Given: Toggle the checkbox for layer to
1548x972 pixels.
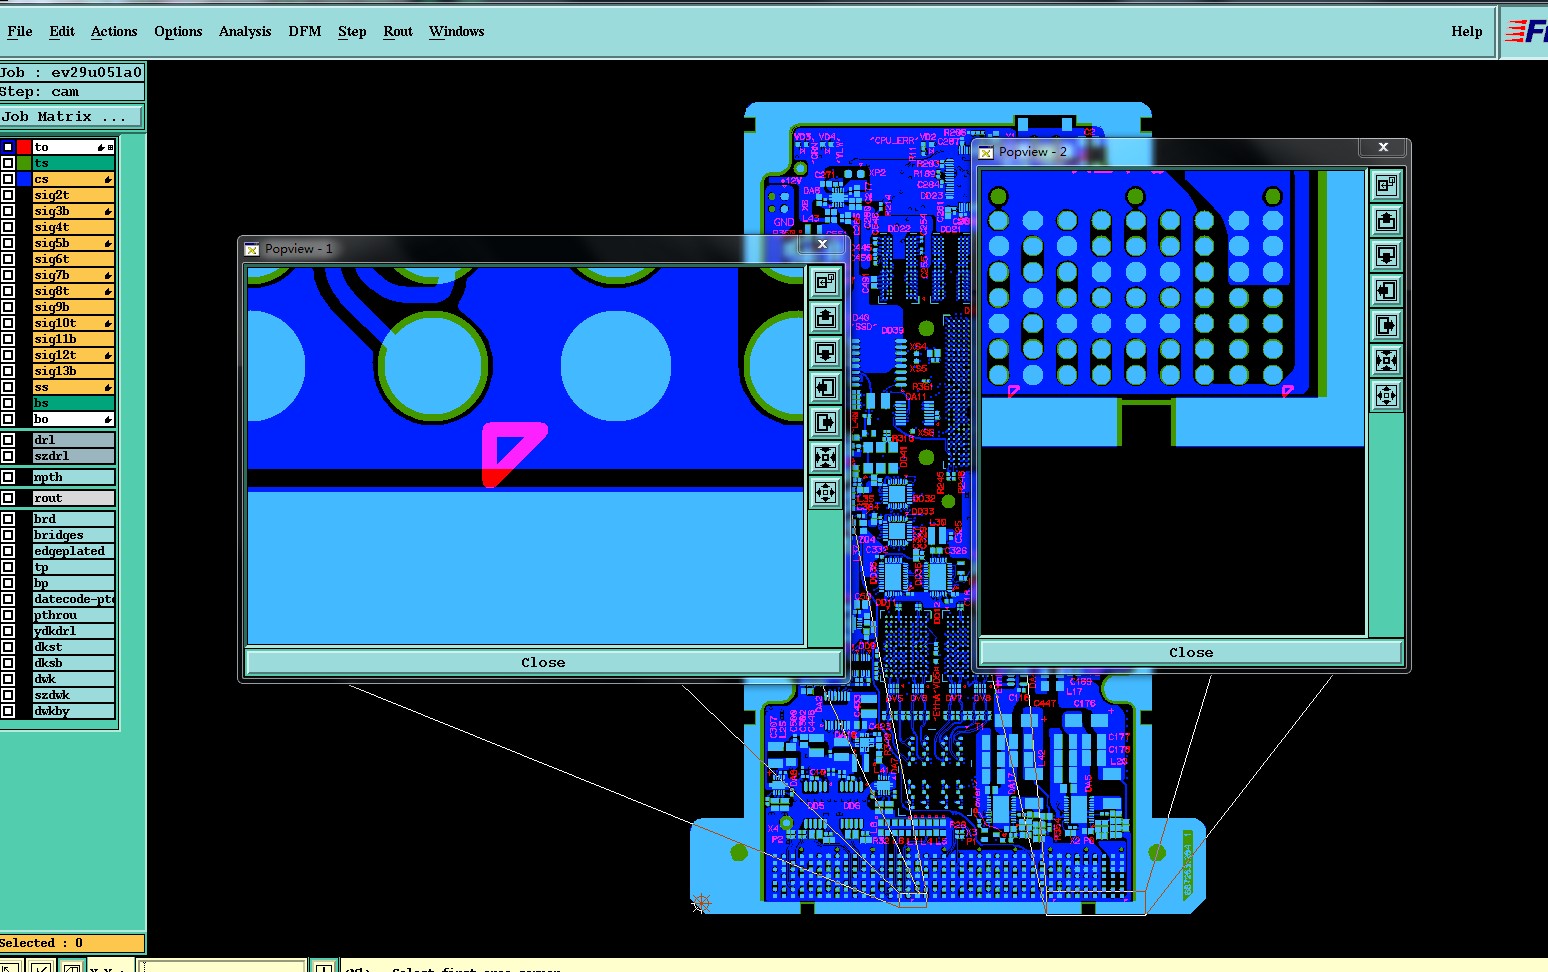Looking at the screenshot, I should [8, 147].
